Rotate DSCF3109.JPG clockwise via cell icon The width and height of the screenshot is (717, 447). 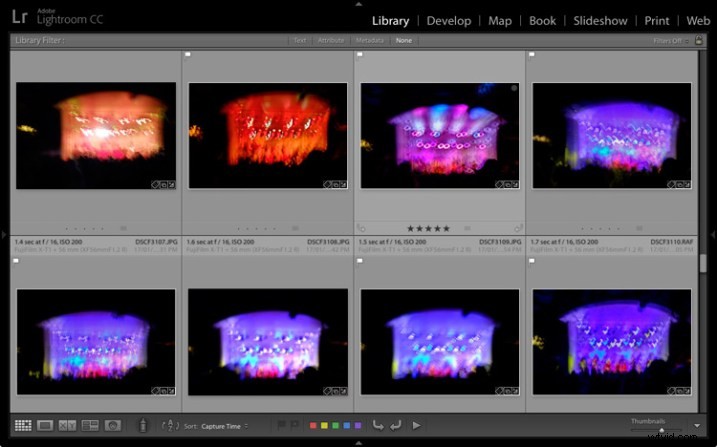(x=519, y=228)
